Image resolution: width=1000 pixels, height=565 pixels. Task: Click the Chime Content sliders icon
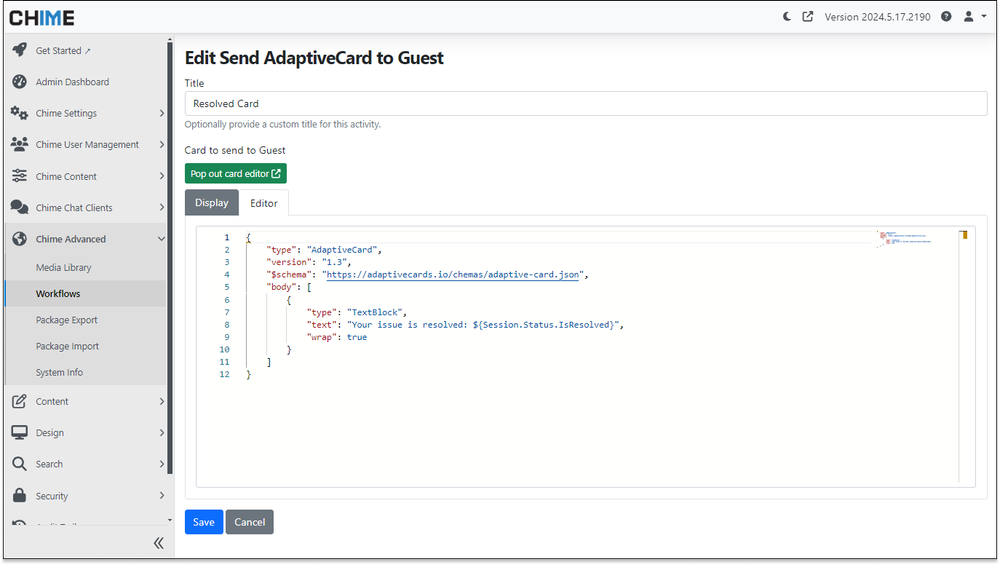[20, 176]
